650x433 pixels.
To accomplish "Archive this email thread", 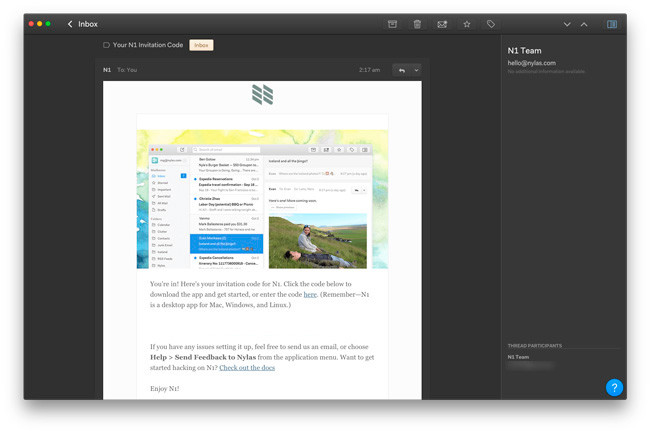I will tap(392, 24).
